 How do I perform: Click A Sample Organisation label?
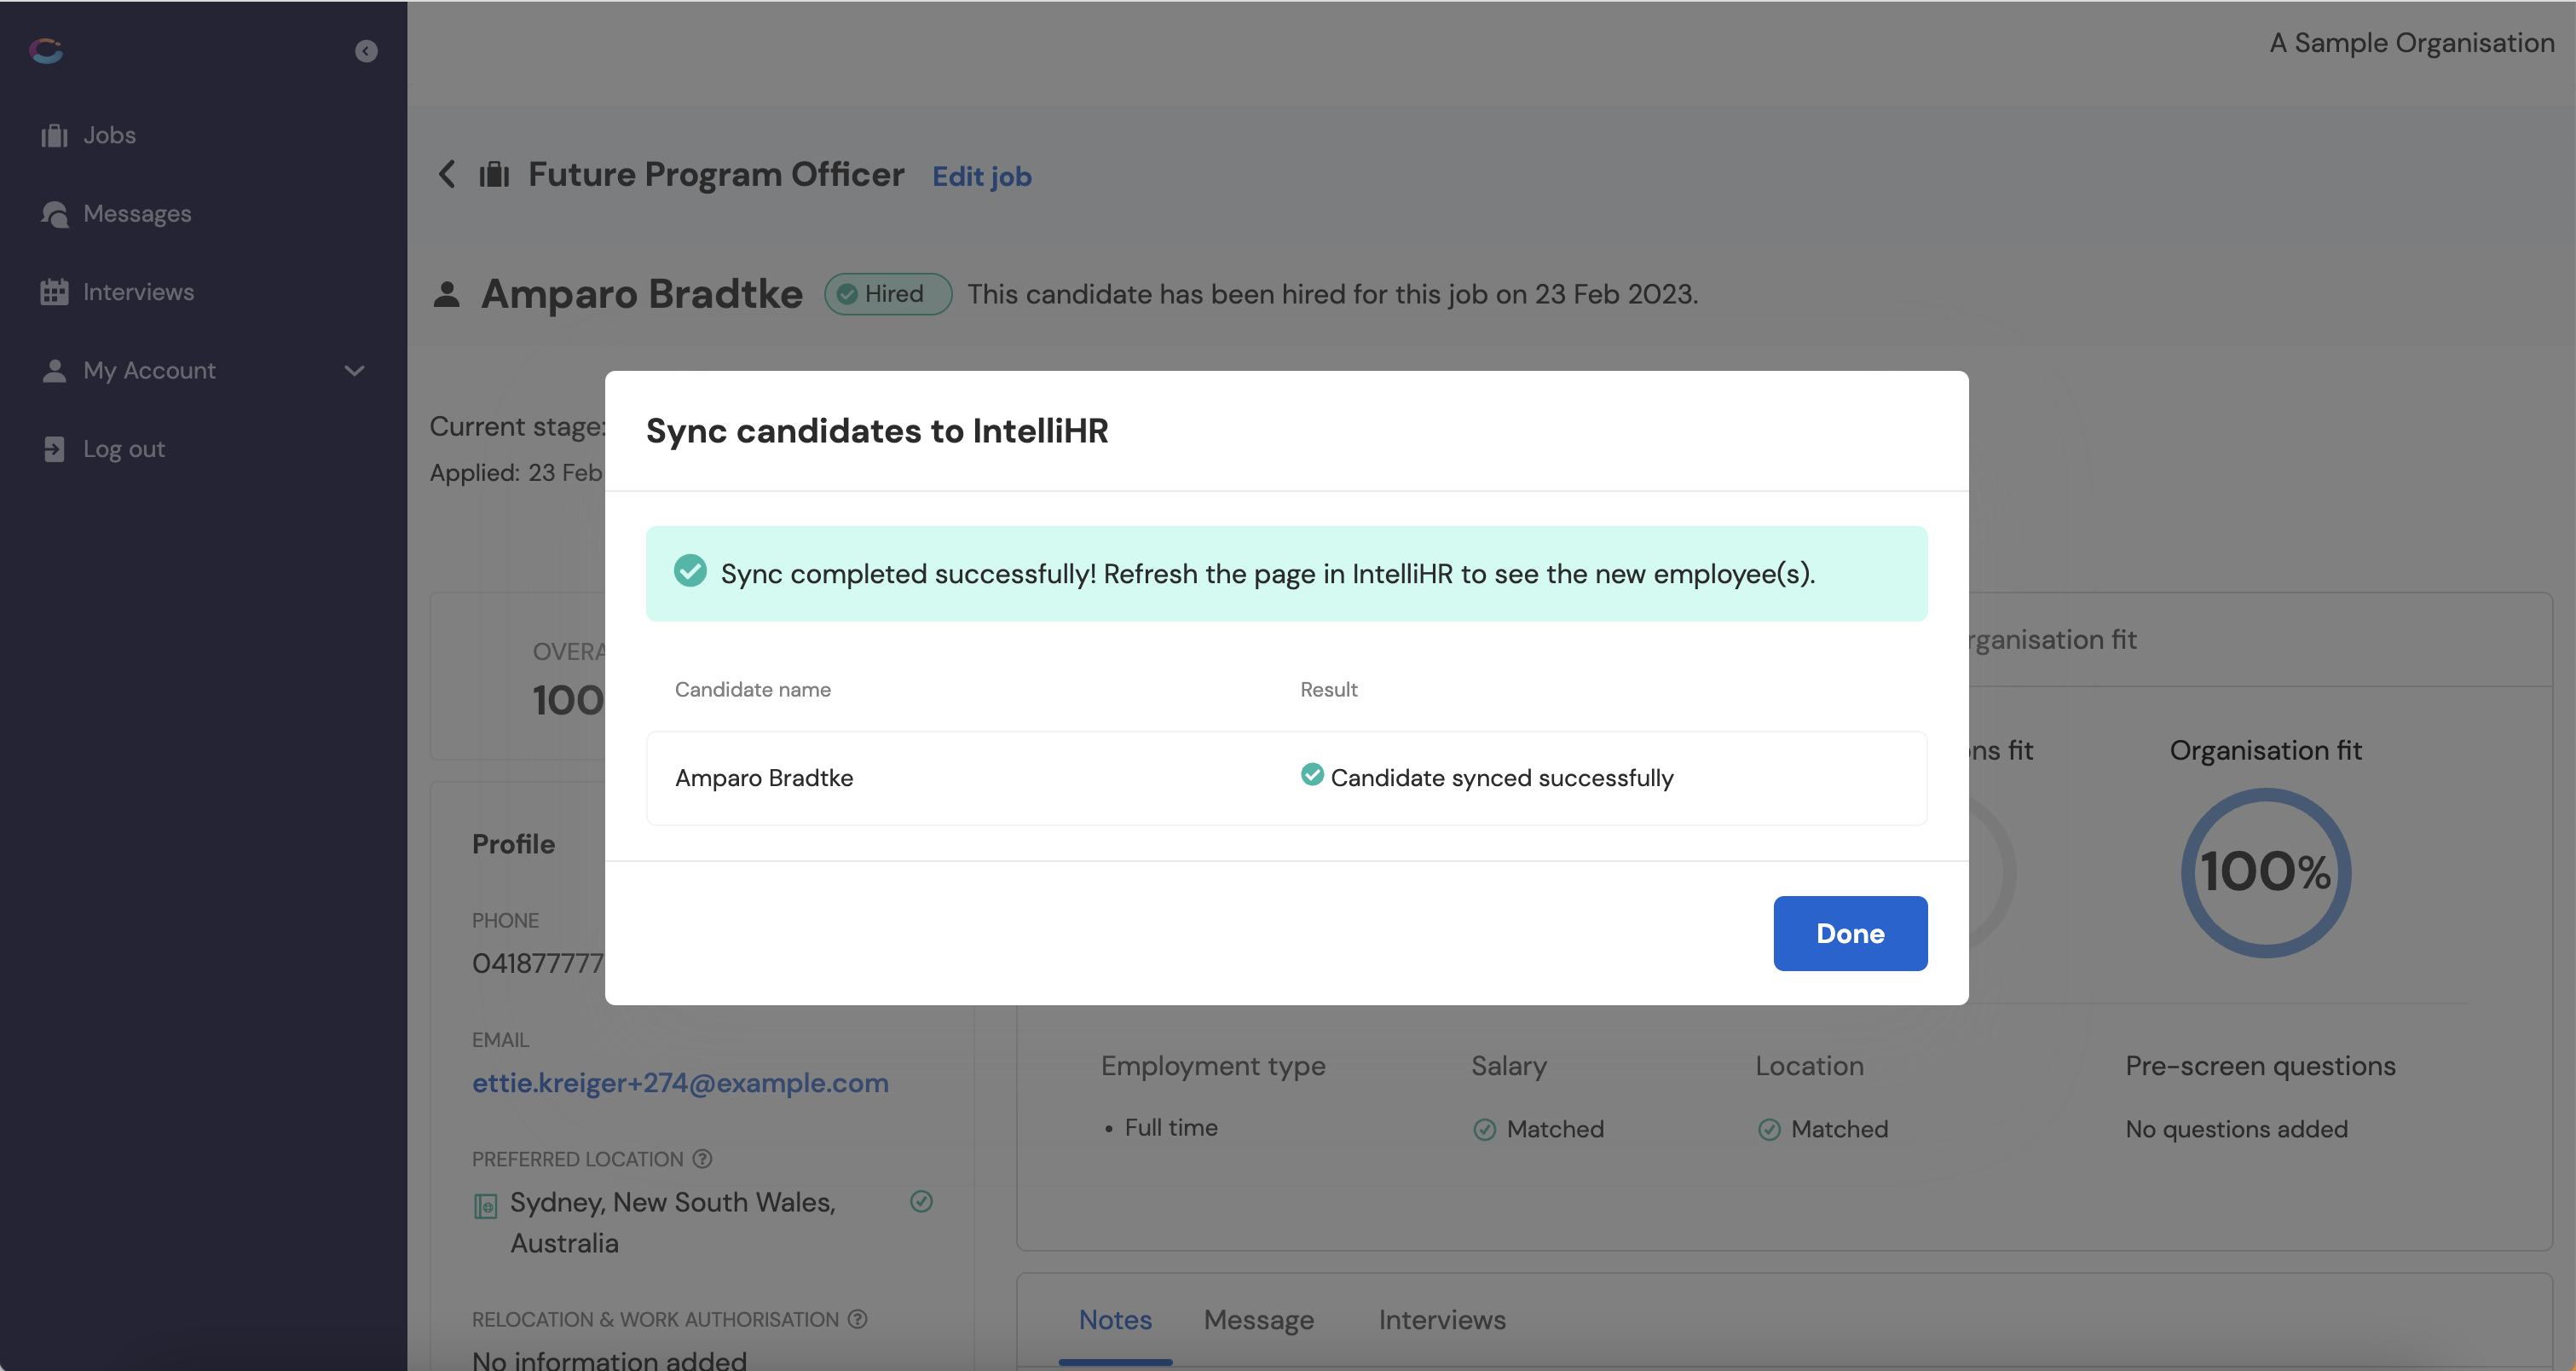point(2411,43)
